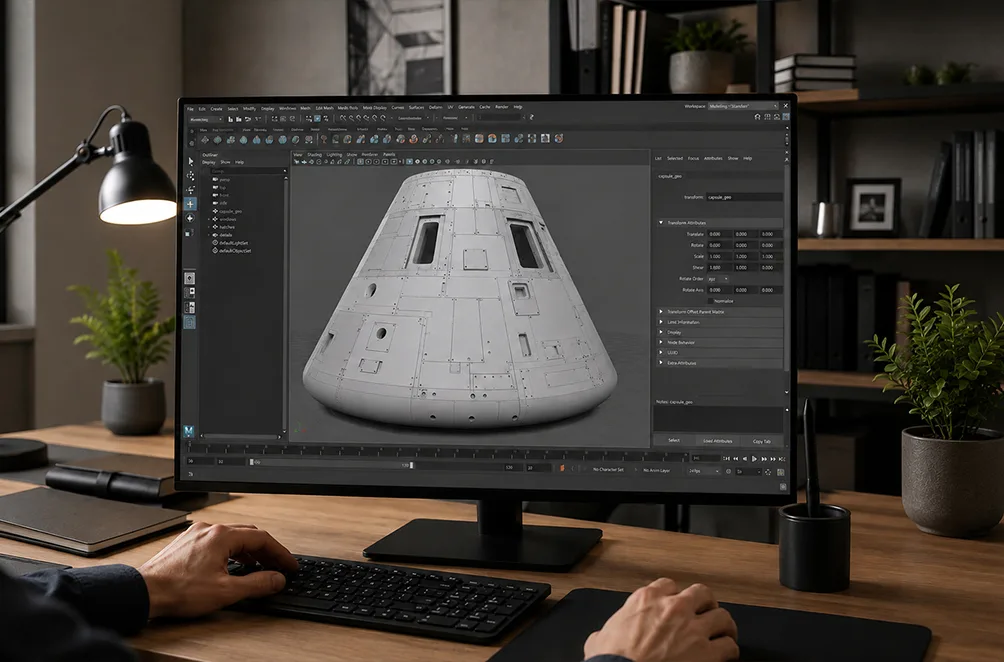Toggle the Normalize checkbox
The height and width of the screenshot is (662, 1004).
tap(710, 301)
